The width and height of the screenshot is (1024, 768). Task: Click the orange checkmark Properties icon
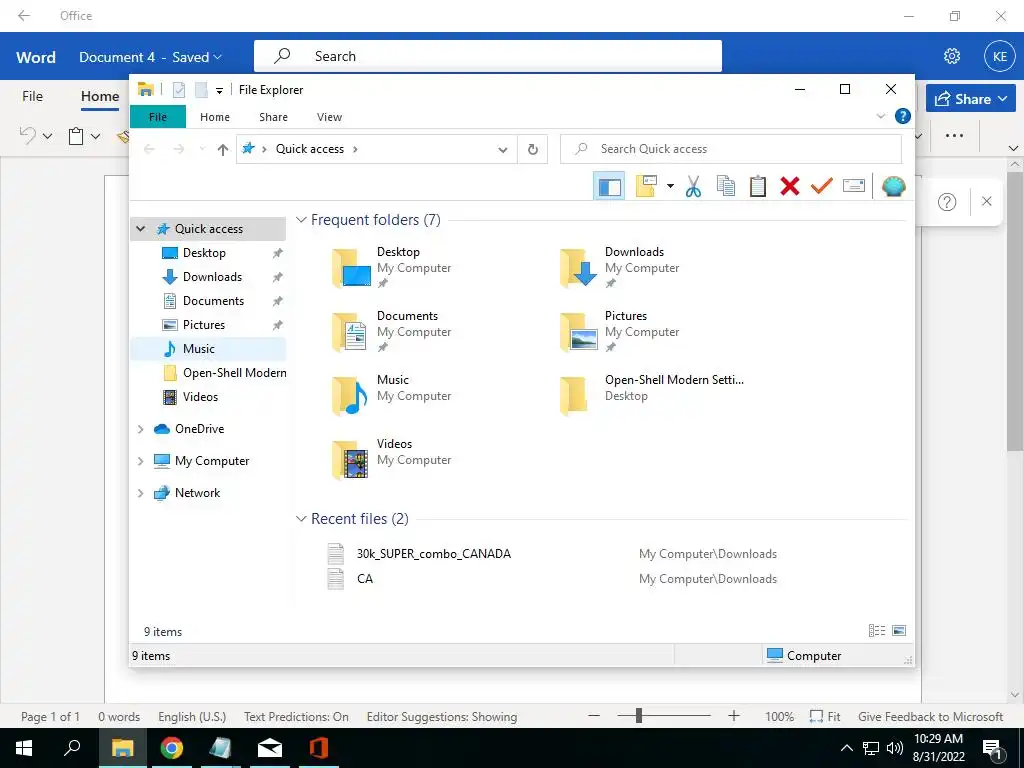(822, 186)
